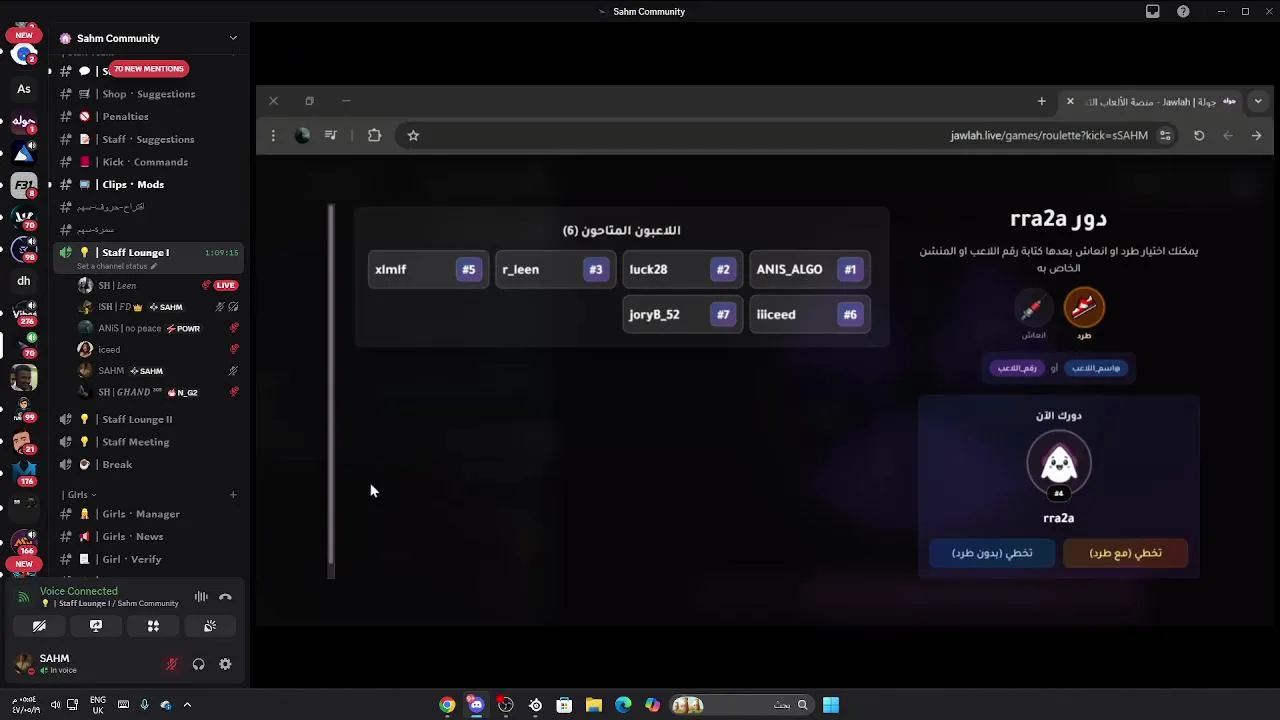This screenshot has width=1280, height=720.
Task: Choose the طرد kick action icon
Action: [x=1084, y=308]
